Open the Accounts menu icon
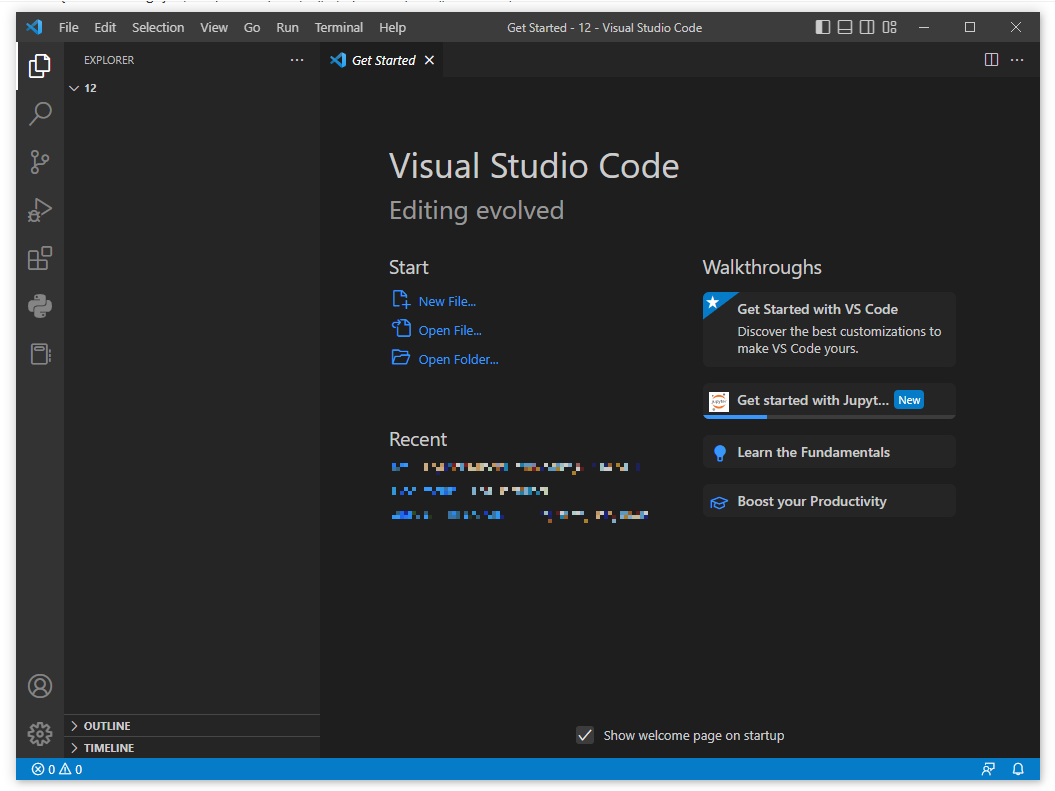The width and height of the screenshot is (1055, 791). [40, 686]
